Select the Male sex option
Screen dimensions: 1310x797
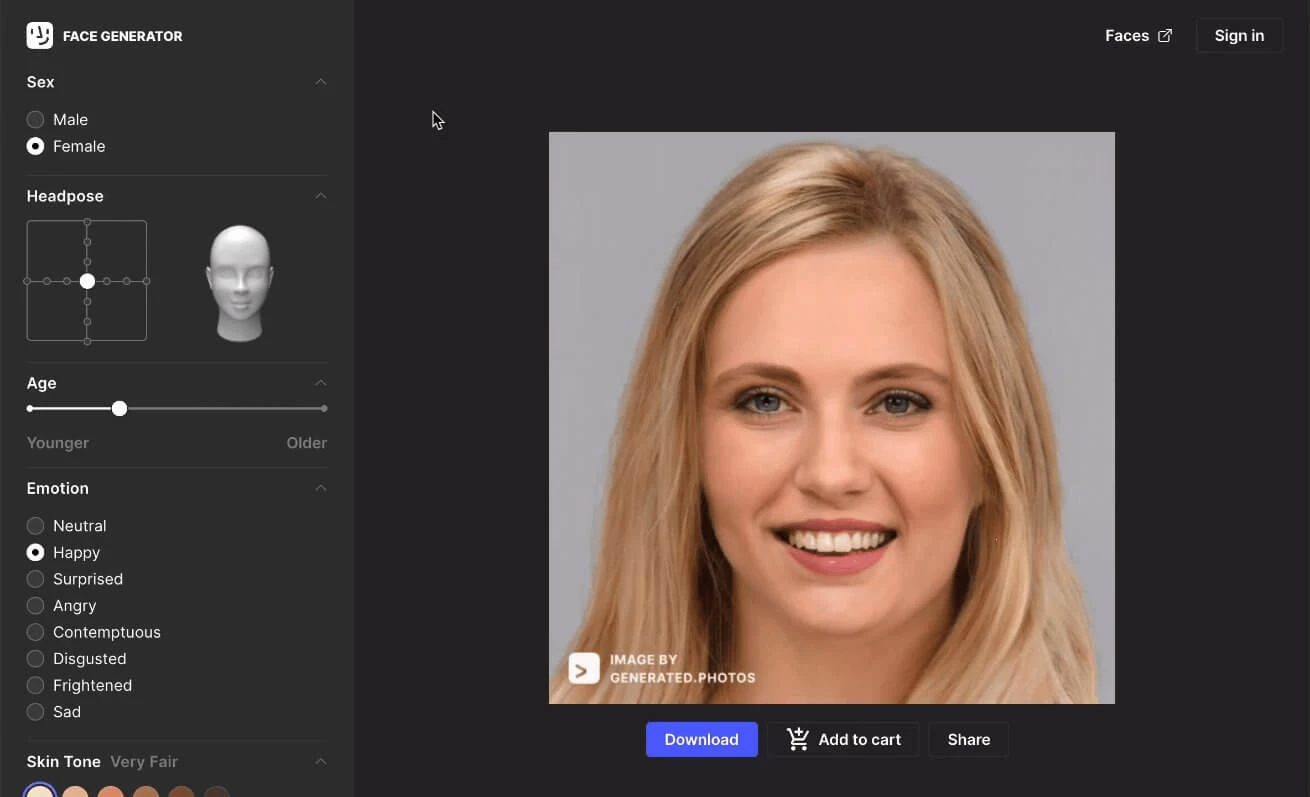(36, 119)
